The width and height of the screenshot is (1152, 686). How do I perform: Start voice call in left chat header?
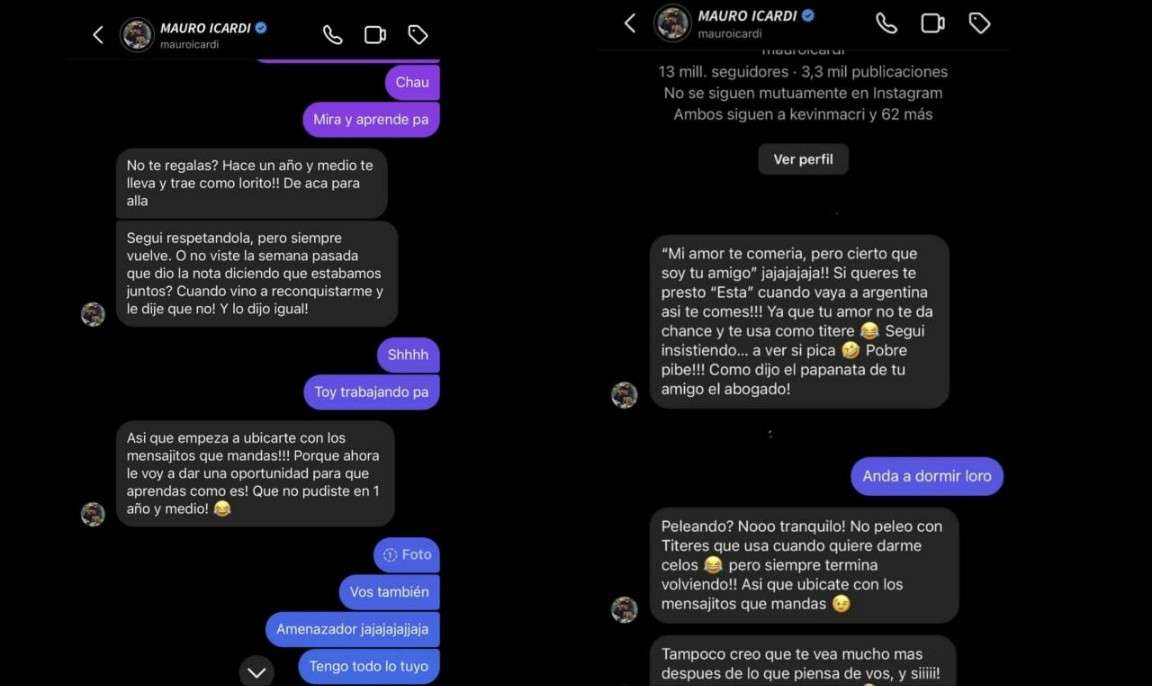coord(333,35)
